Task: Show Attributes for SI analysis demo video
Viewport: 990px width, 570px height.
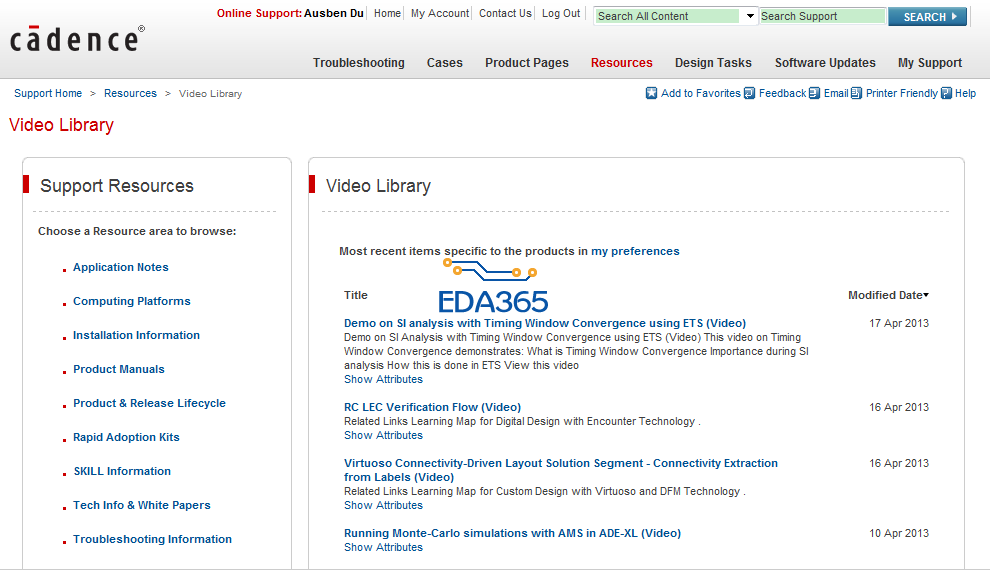Action: [x=383, y=379]
